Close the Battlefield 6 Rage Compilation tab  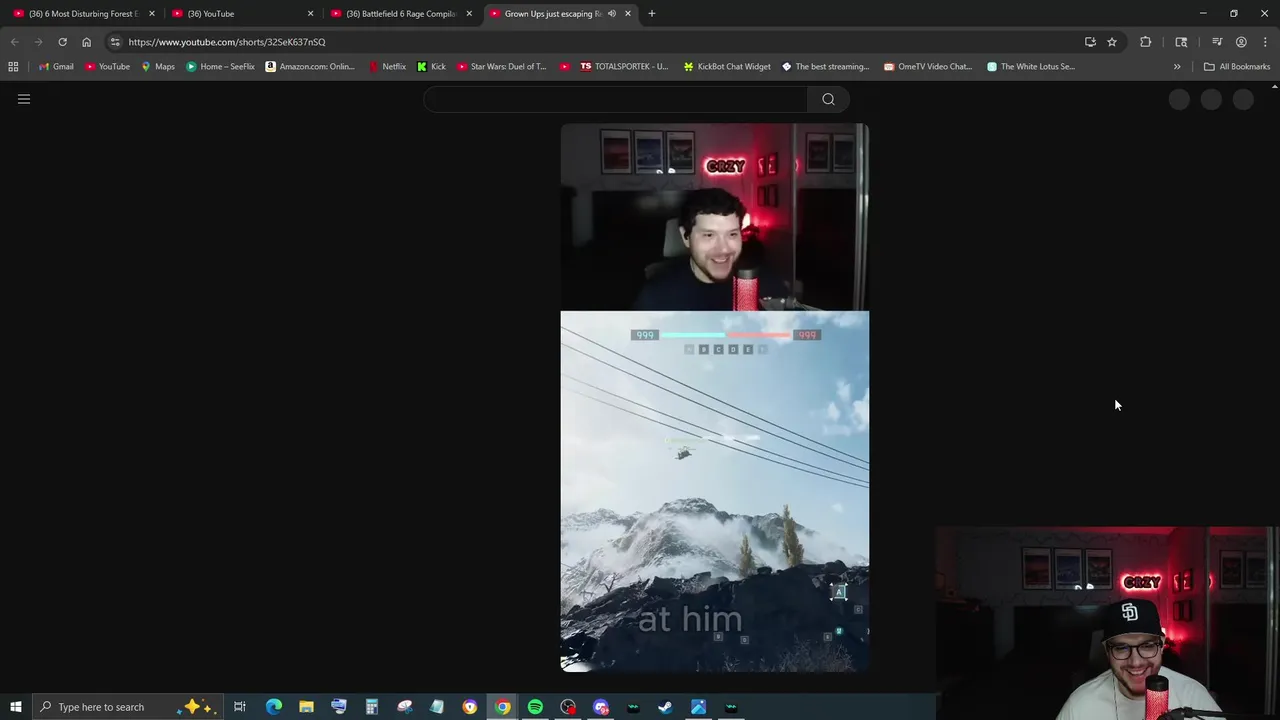click(x=469, y=14)
